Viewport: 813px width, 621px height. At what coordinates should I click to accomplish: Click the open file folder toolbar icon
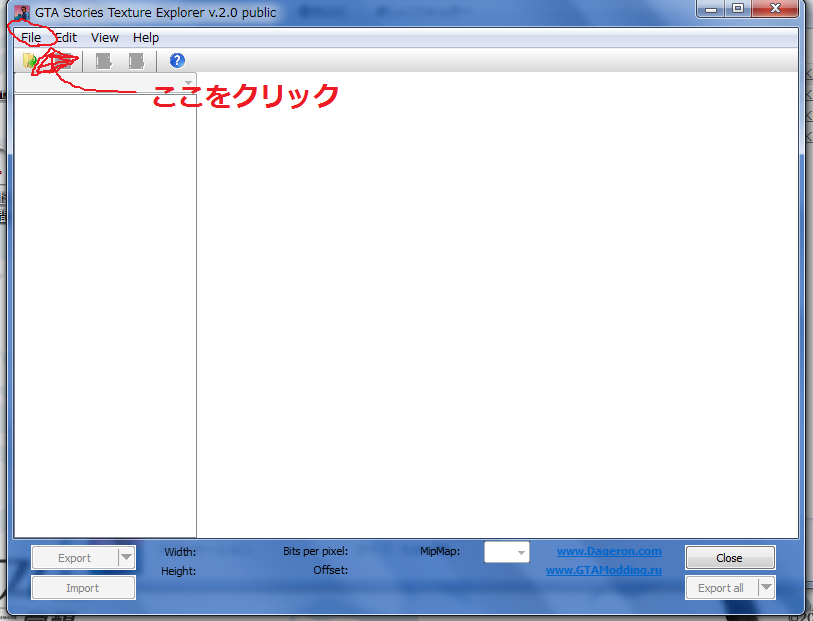coord(31,61)
